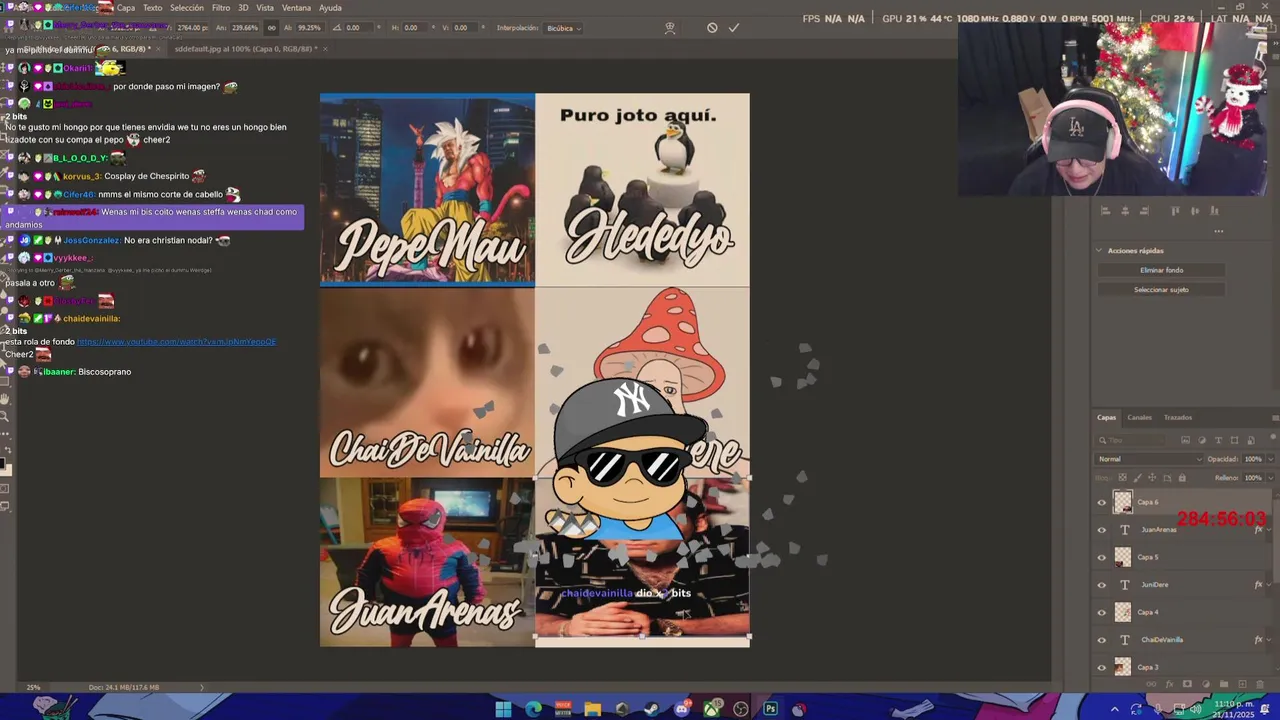Viewport: 1280px width, 720px height.
Task: Open the Ventana menu
Action: click(x=297, y=7)
